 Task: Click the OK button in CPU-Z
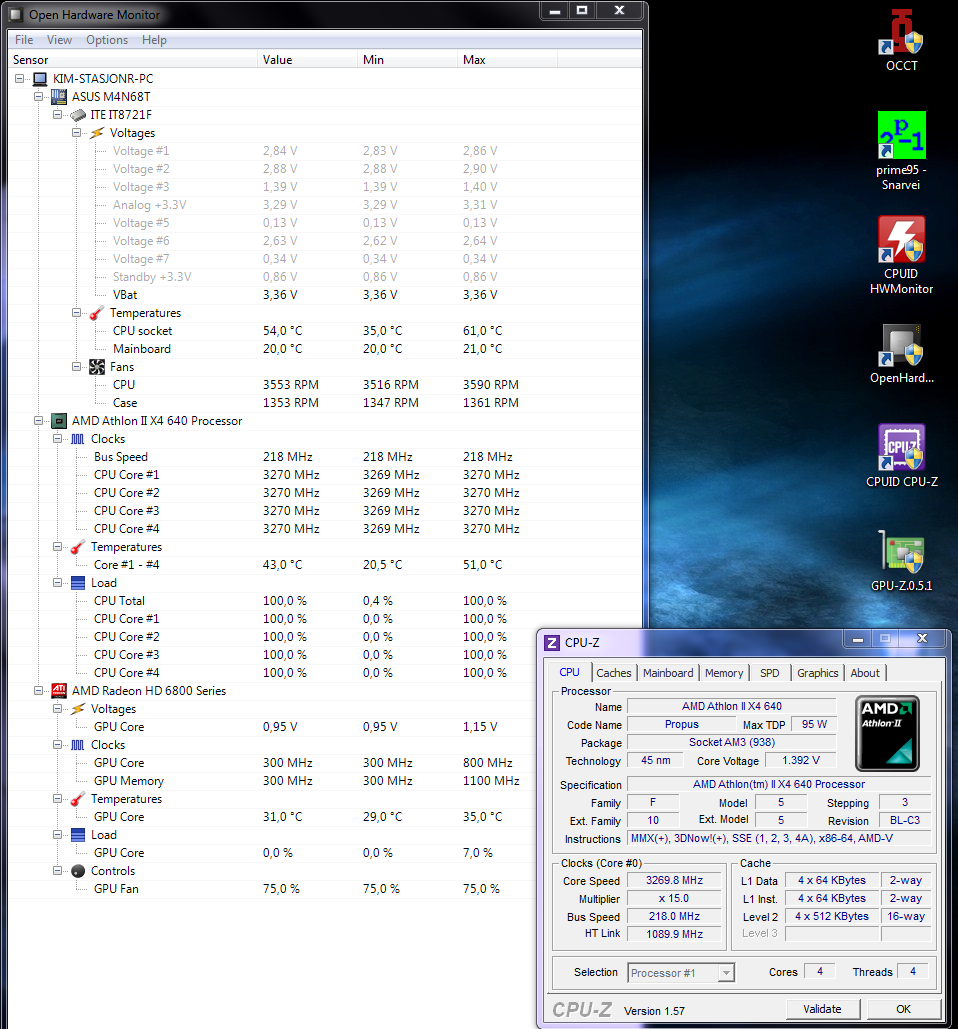tap(904, 1009)
